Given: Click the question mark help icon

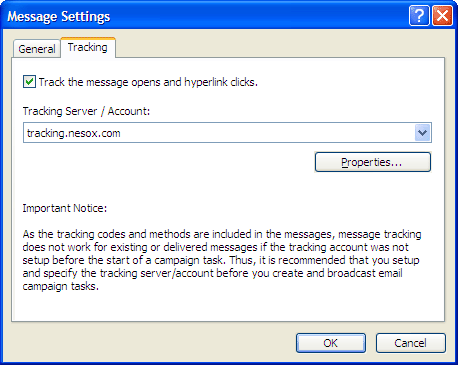Looking at the screenshot, I should (419, 15).
